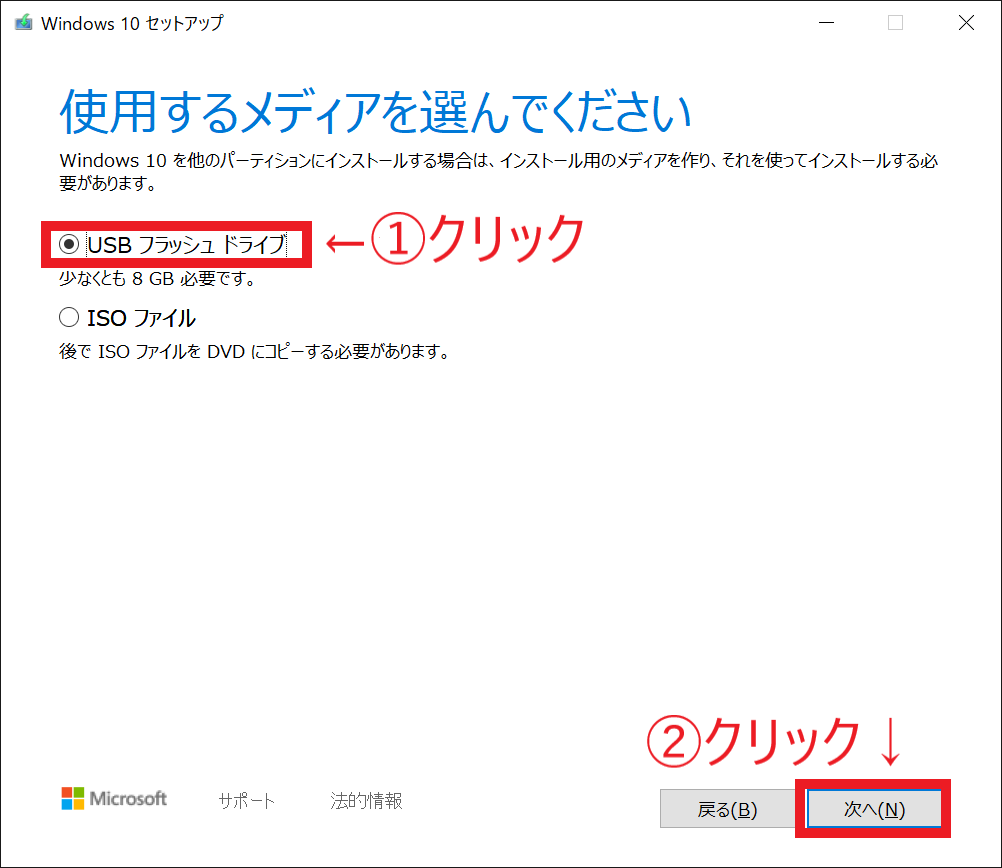Minimize the Windows 10 setup window
Screen dimensions: 1002x868
point(826,23)
